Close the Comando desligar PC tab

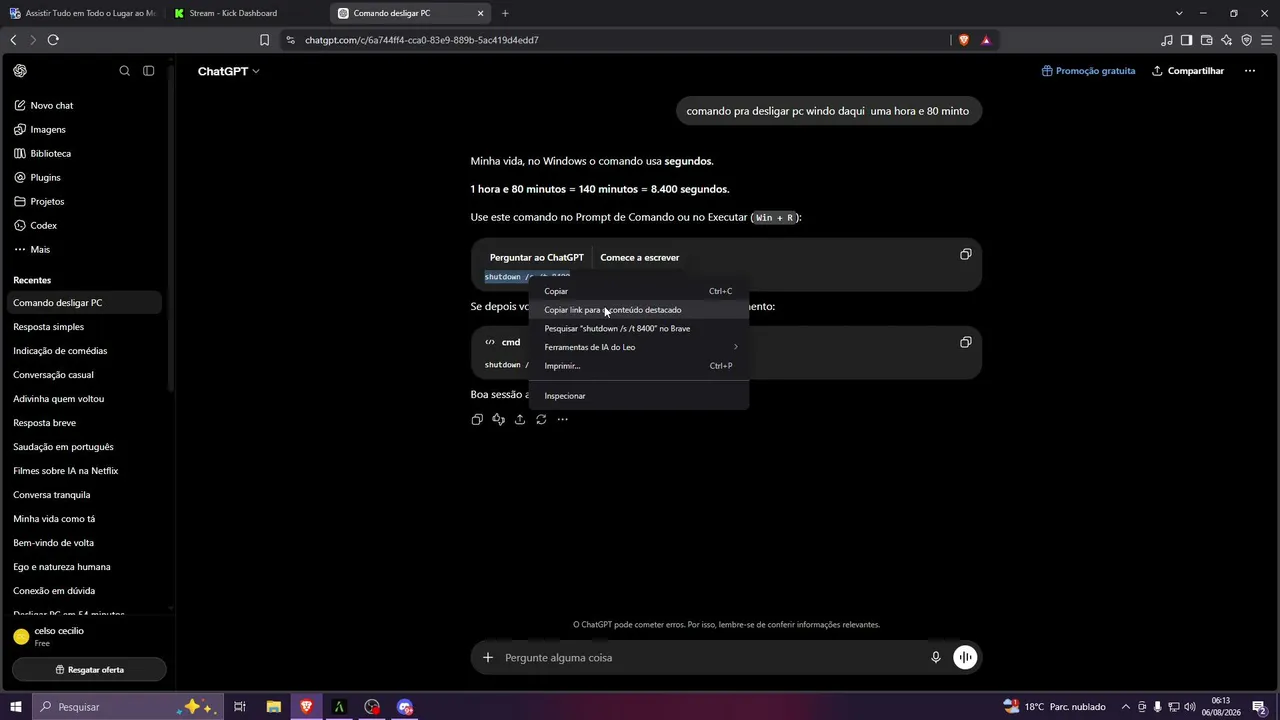coord(481,13)
